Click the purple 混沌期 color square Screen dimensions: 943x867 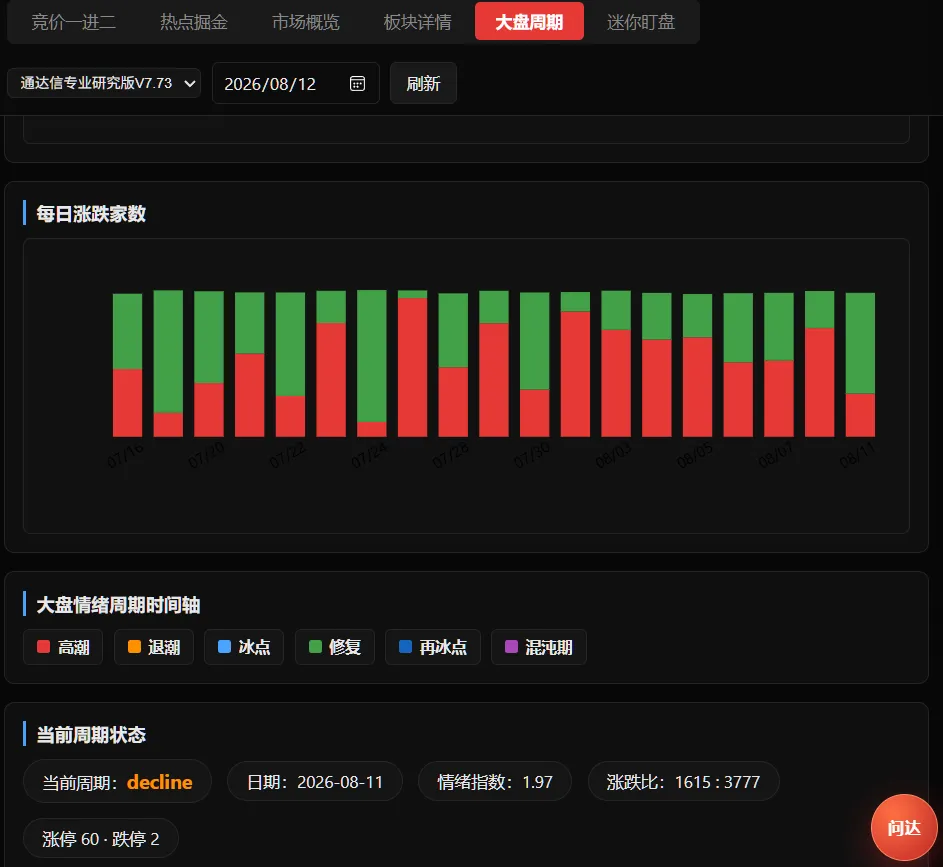pos(511,646)
